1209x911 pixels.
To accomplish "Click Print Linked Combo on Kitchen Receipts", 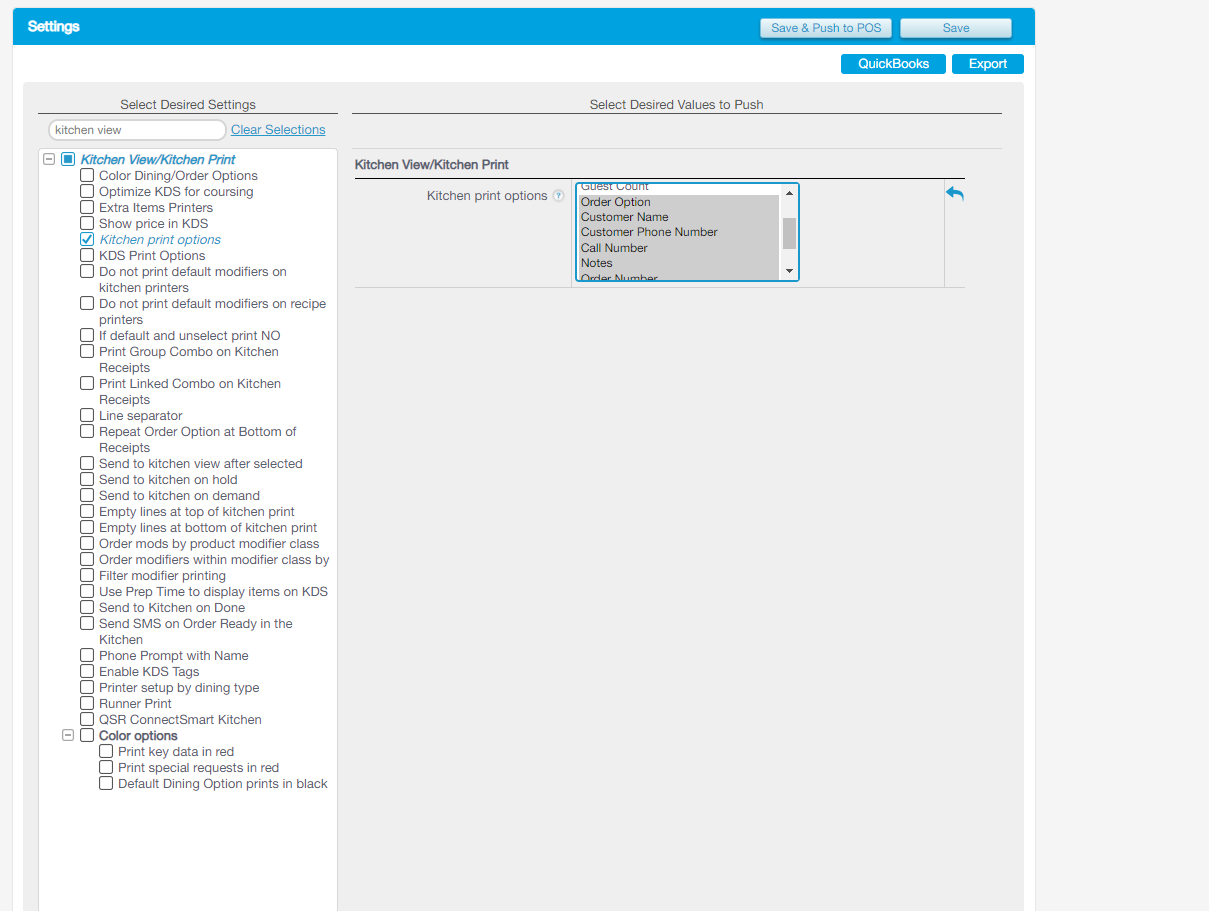I will (x=190, y=391).
